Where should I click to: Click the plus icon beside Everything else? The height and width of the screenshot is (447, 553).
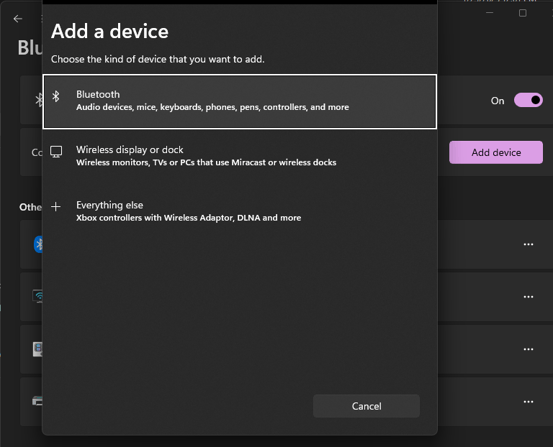[56, 206]
